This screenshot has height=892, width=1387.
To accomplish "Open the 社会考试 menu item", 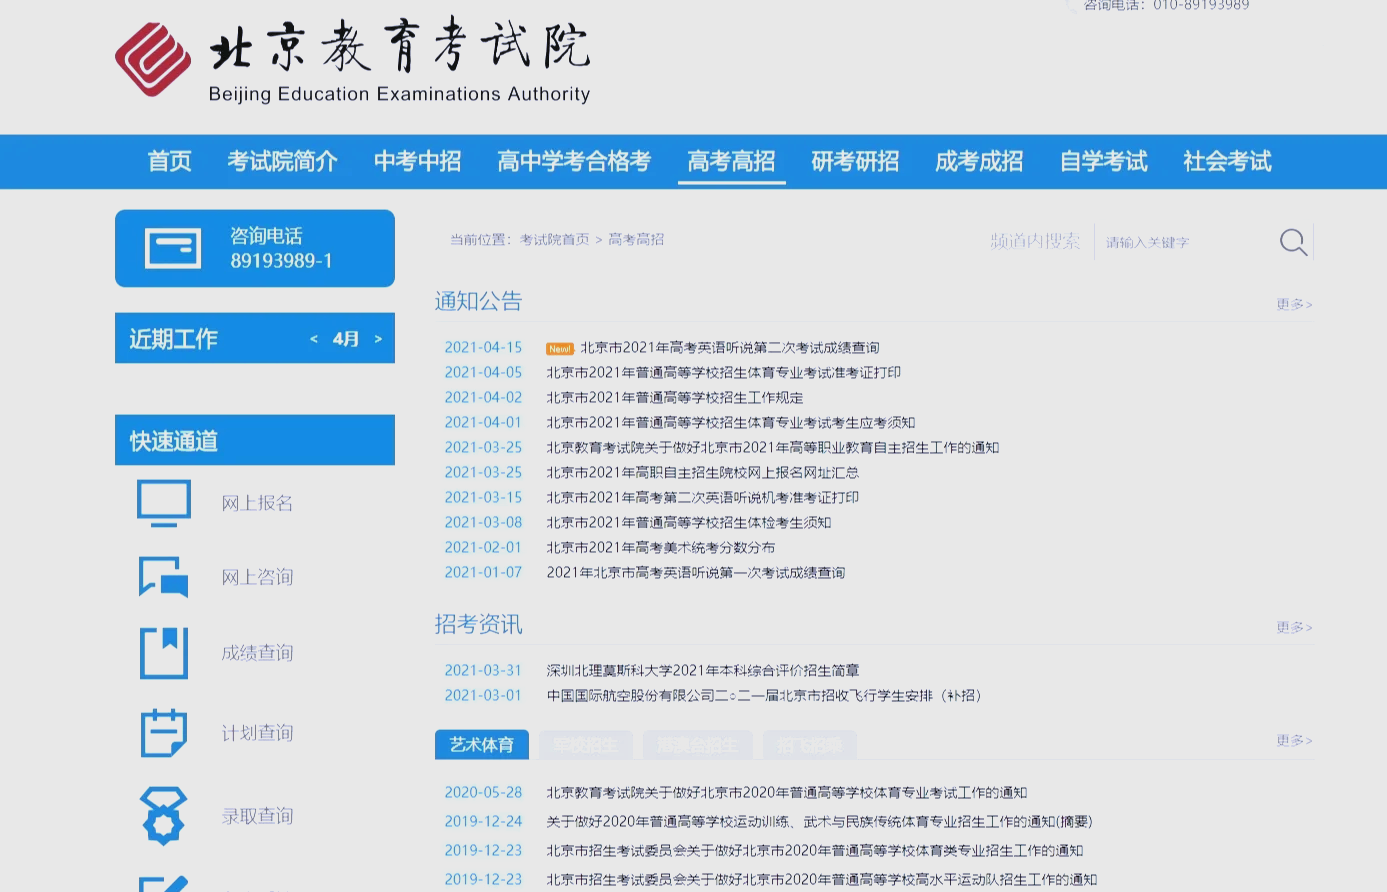I will coord(1227,161).
